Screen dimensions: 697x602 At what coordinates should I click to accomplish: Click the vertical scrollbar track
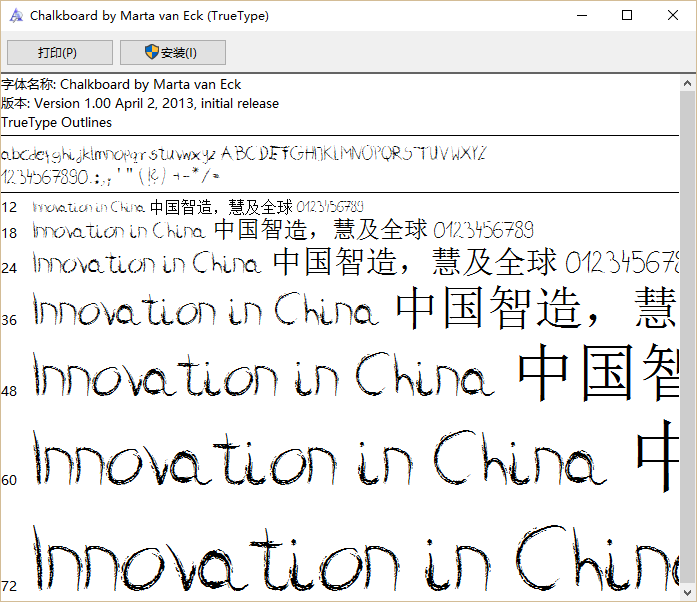[x=687, y=338]
